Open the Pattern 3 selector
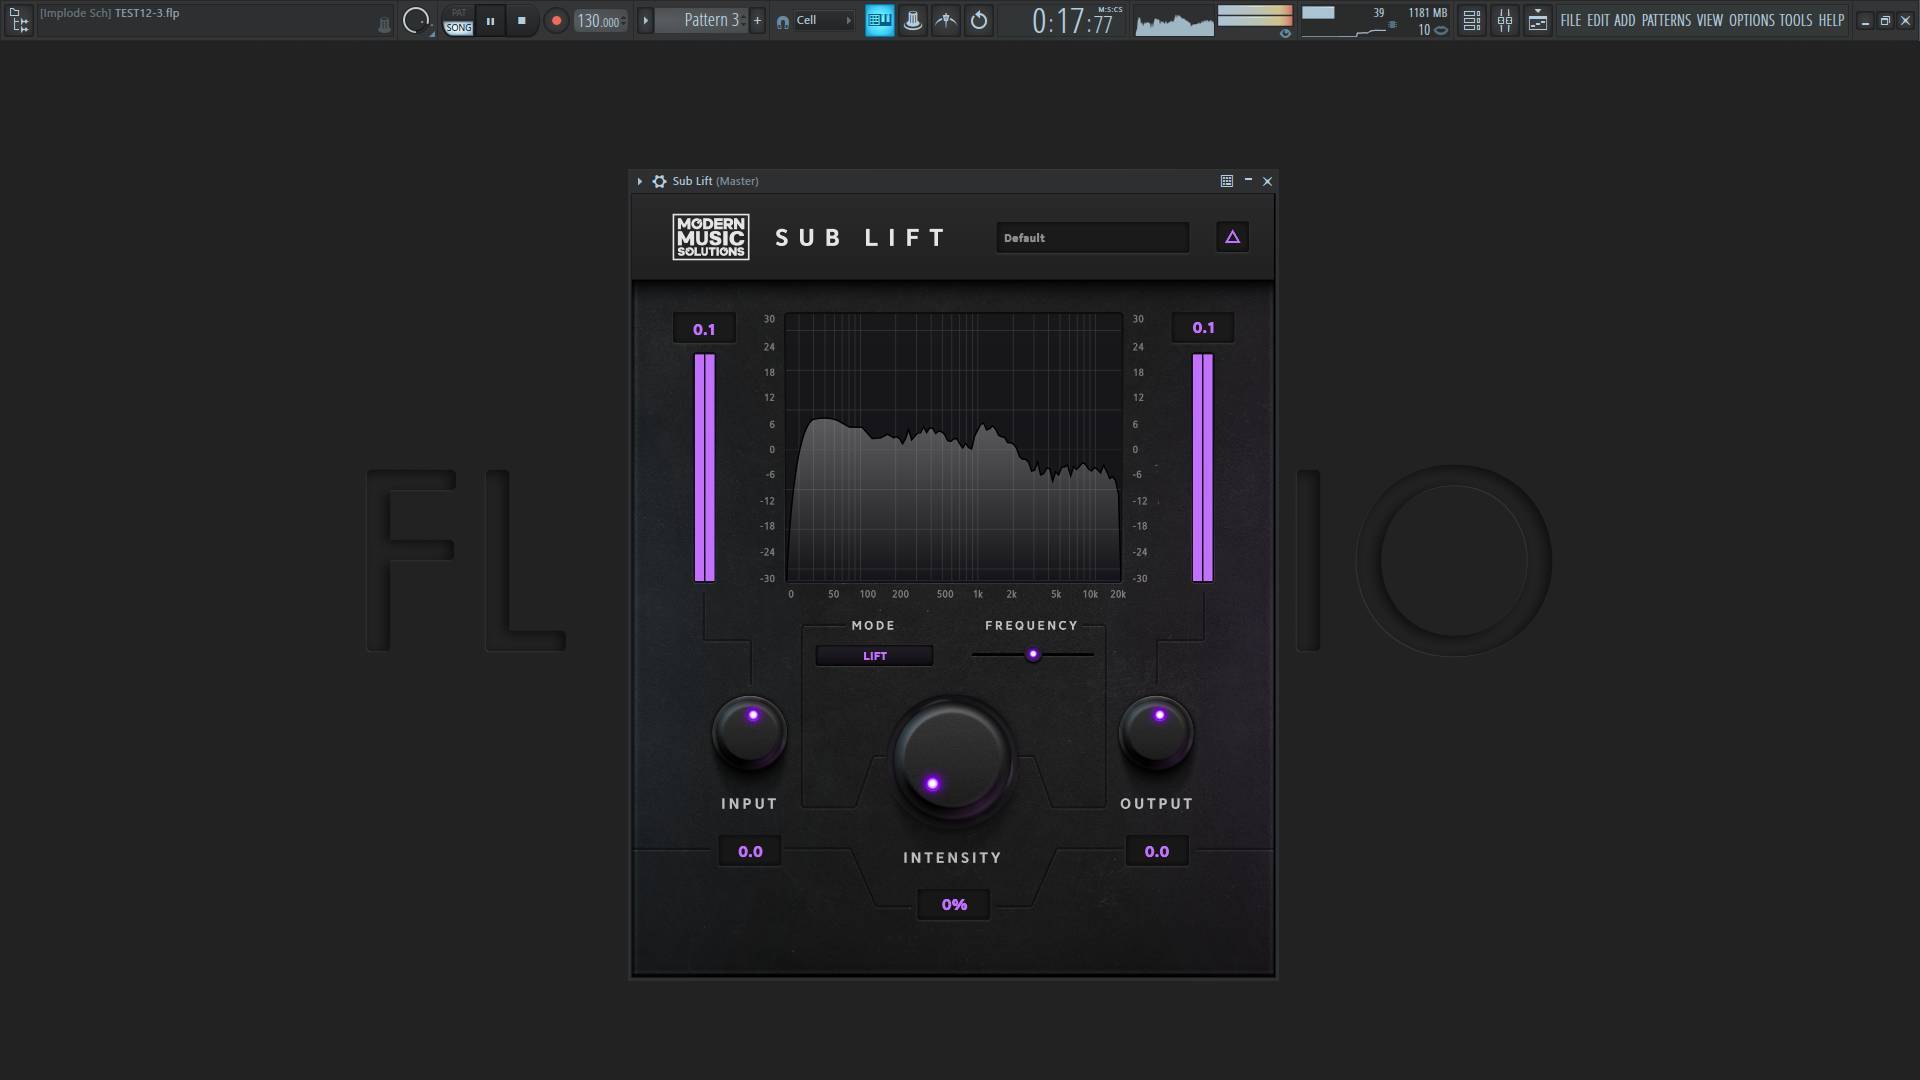 703,20
